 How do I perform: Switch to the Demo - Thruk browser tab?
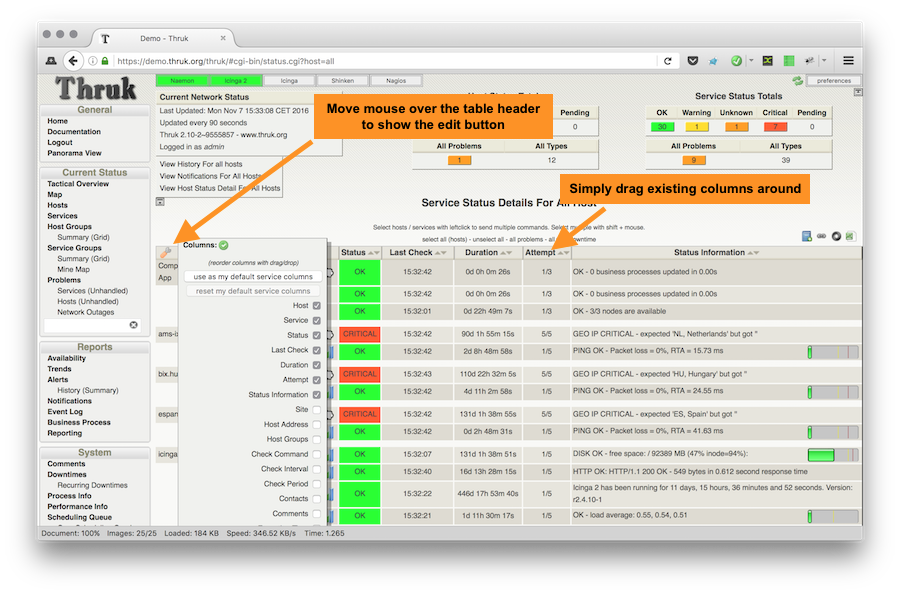(164, 38)
